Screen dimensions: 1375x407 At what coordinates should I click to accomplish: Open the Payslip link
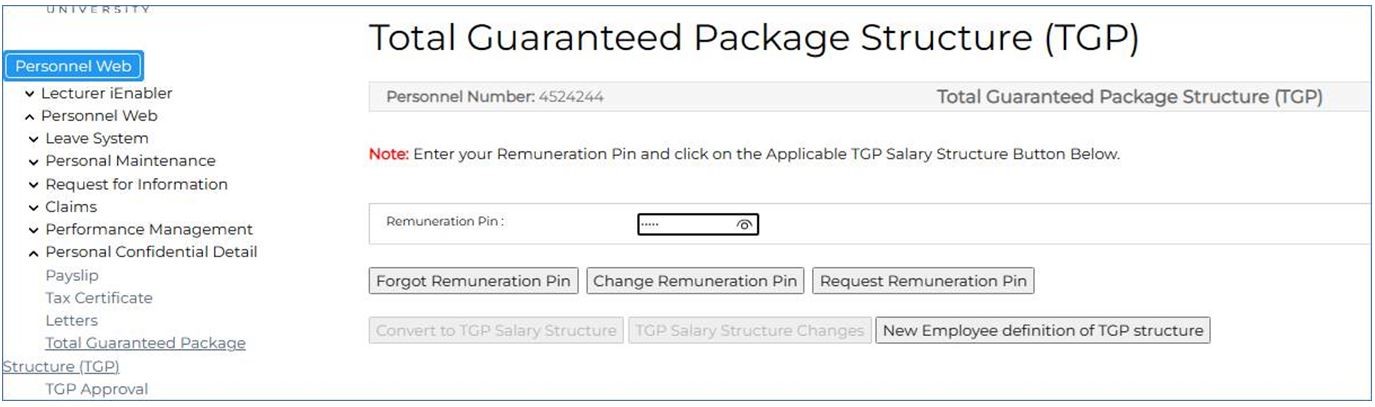click(72, 275)
